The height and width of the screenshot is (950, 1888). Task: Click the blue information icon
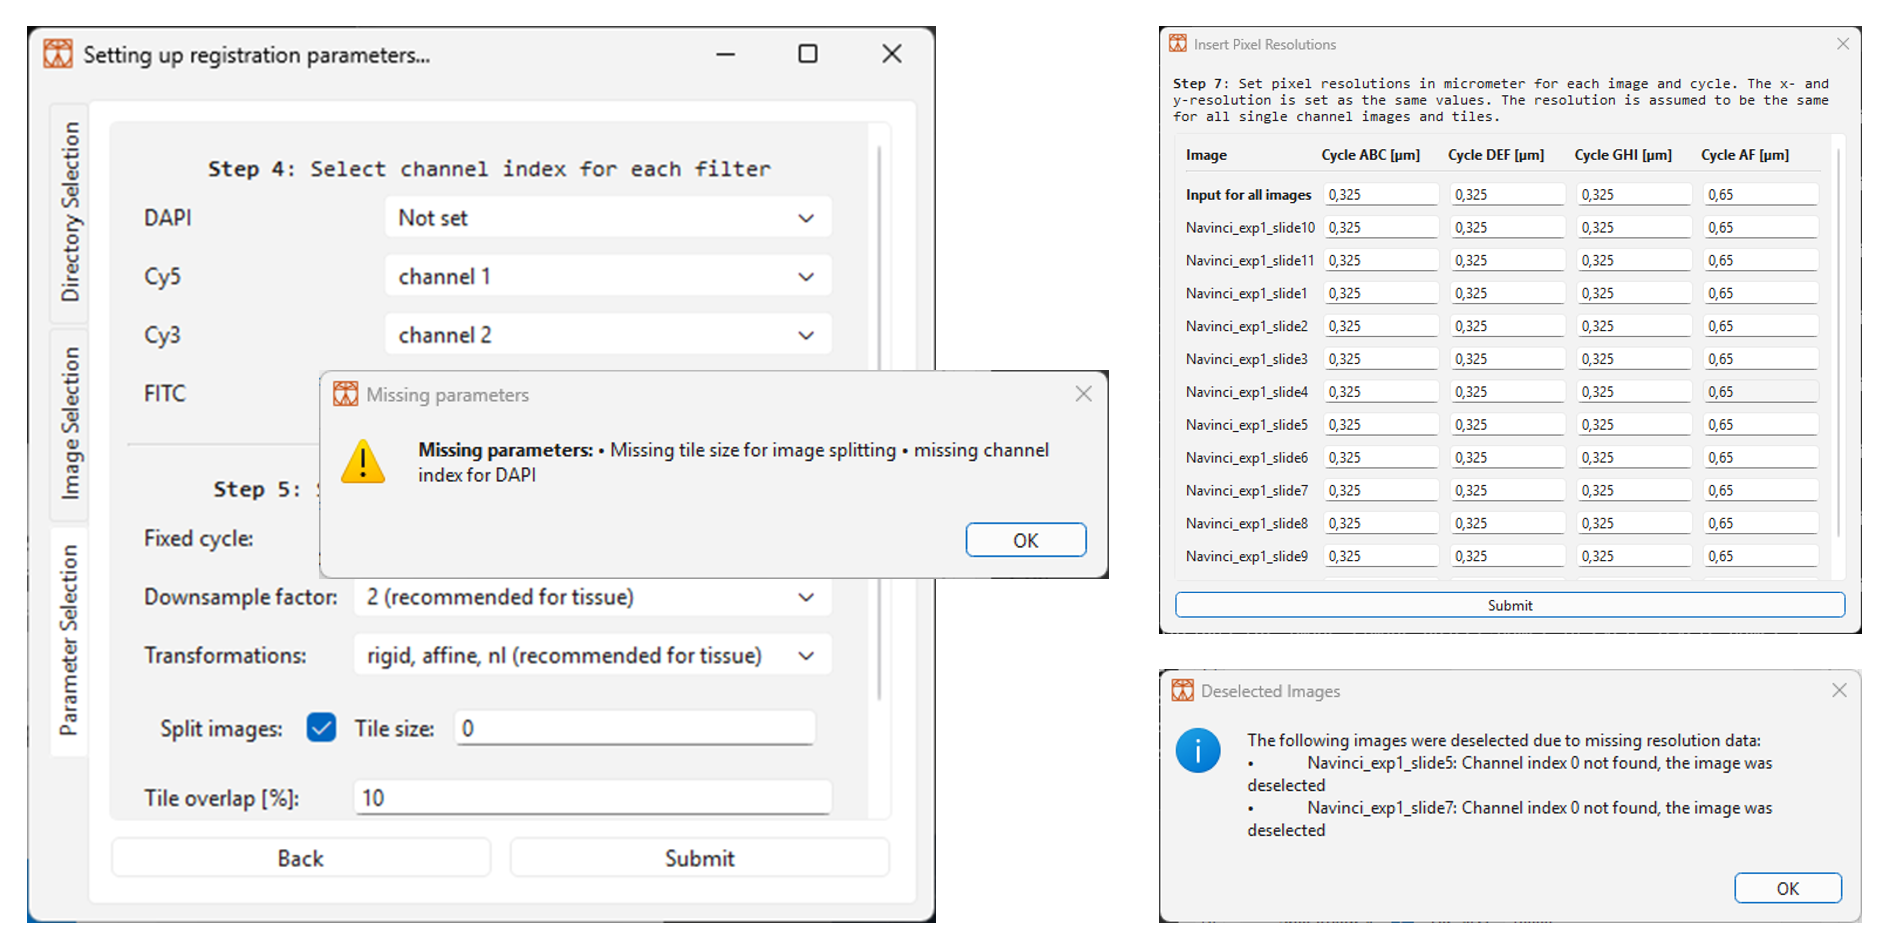coord(1197,750)
